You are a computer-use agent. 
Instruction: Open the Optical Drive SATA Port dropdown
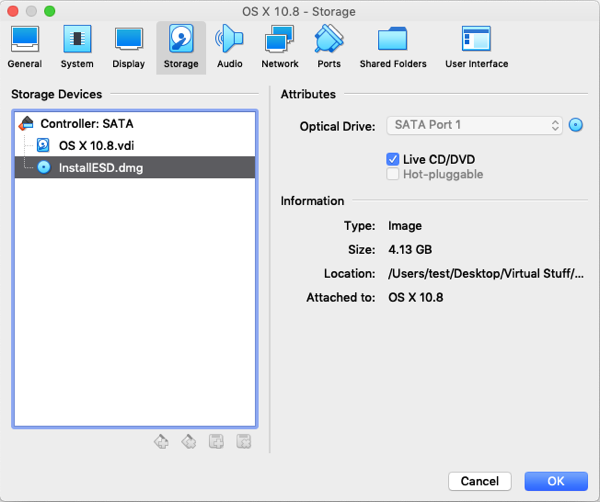point(474,125)
